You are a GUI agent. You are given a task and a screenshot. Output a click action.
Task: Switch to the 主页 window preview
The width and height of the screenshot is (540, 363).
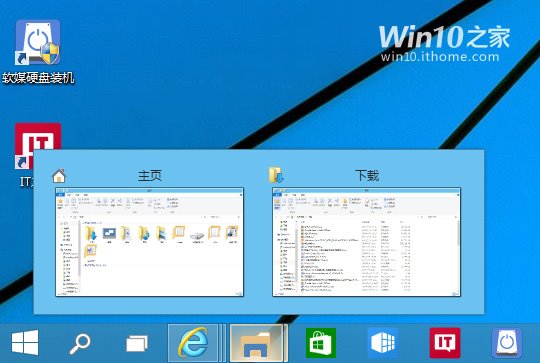pyautogui.click(x=149, y=242)
